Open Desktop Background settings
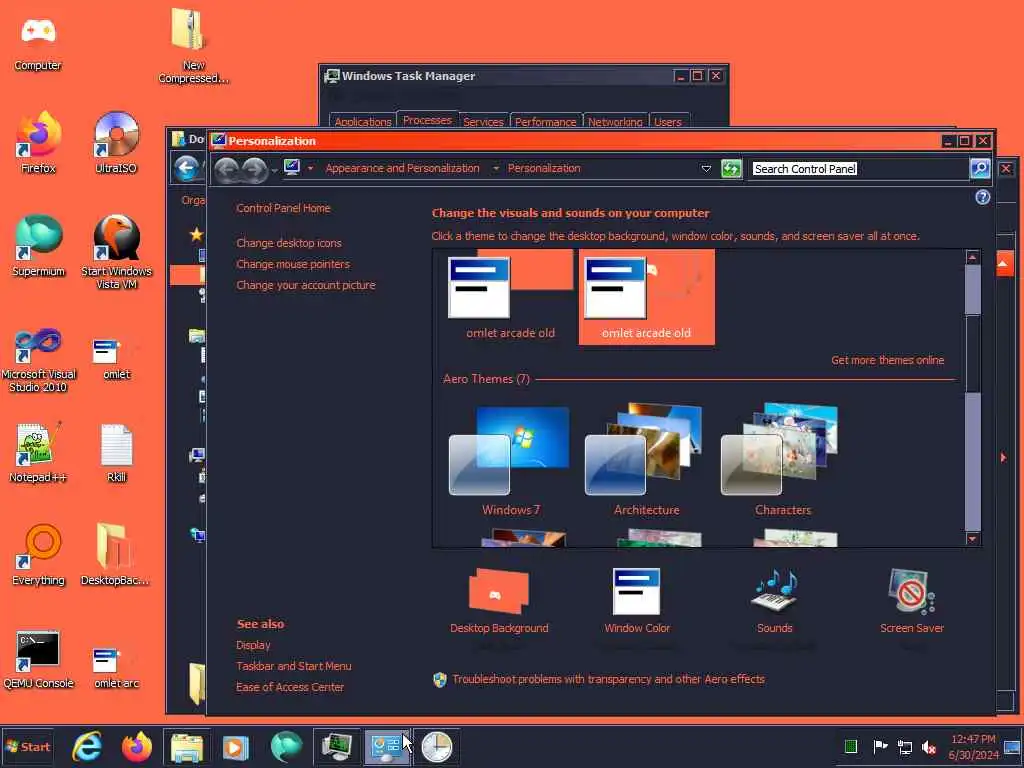1024x768 pixels. [x=499, y=601]
